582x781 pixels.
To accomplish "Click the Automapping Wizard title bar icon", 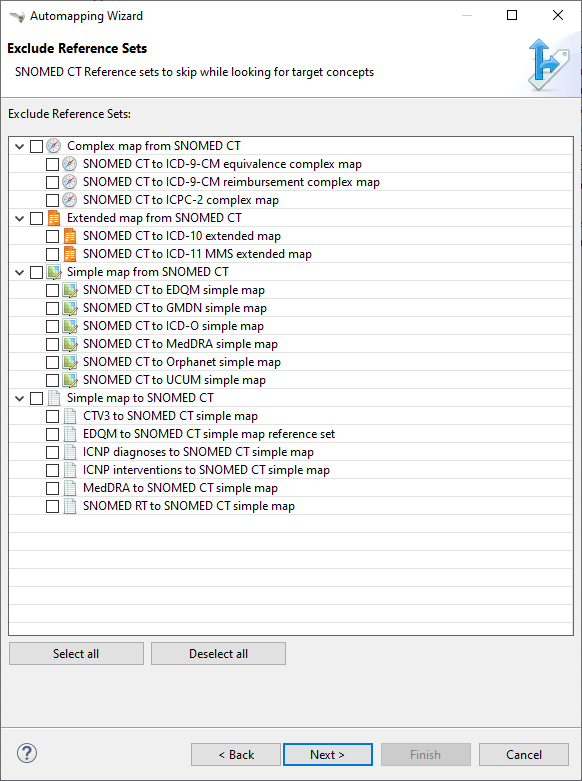I will click(x=16, y=16).
